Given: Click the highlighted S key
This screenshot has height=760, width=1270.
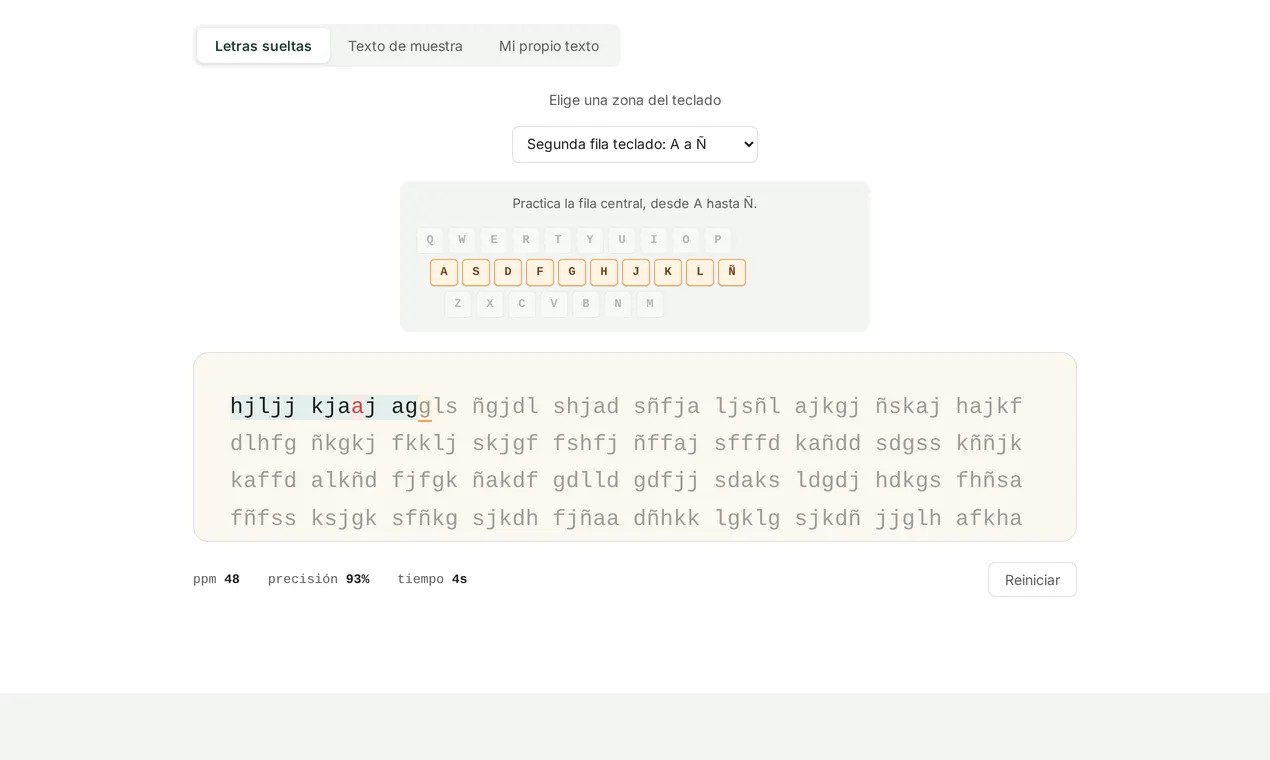Looking at the screenshot, I should (x=476, y=272).
